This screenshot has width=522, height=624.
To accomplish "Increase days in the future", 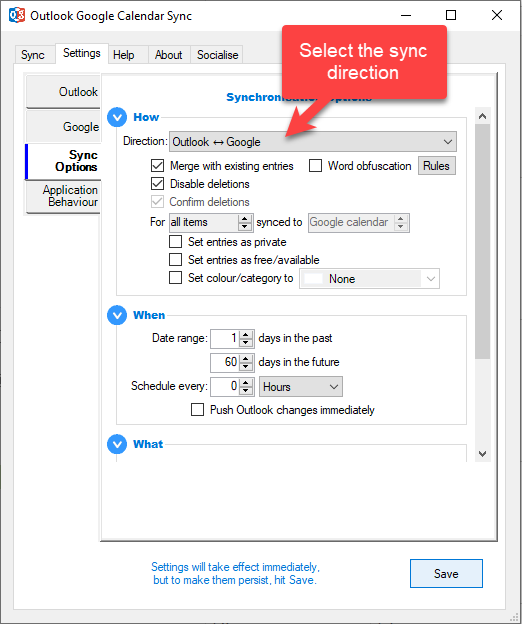I will point(246,358).
